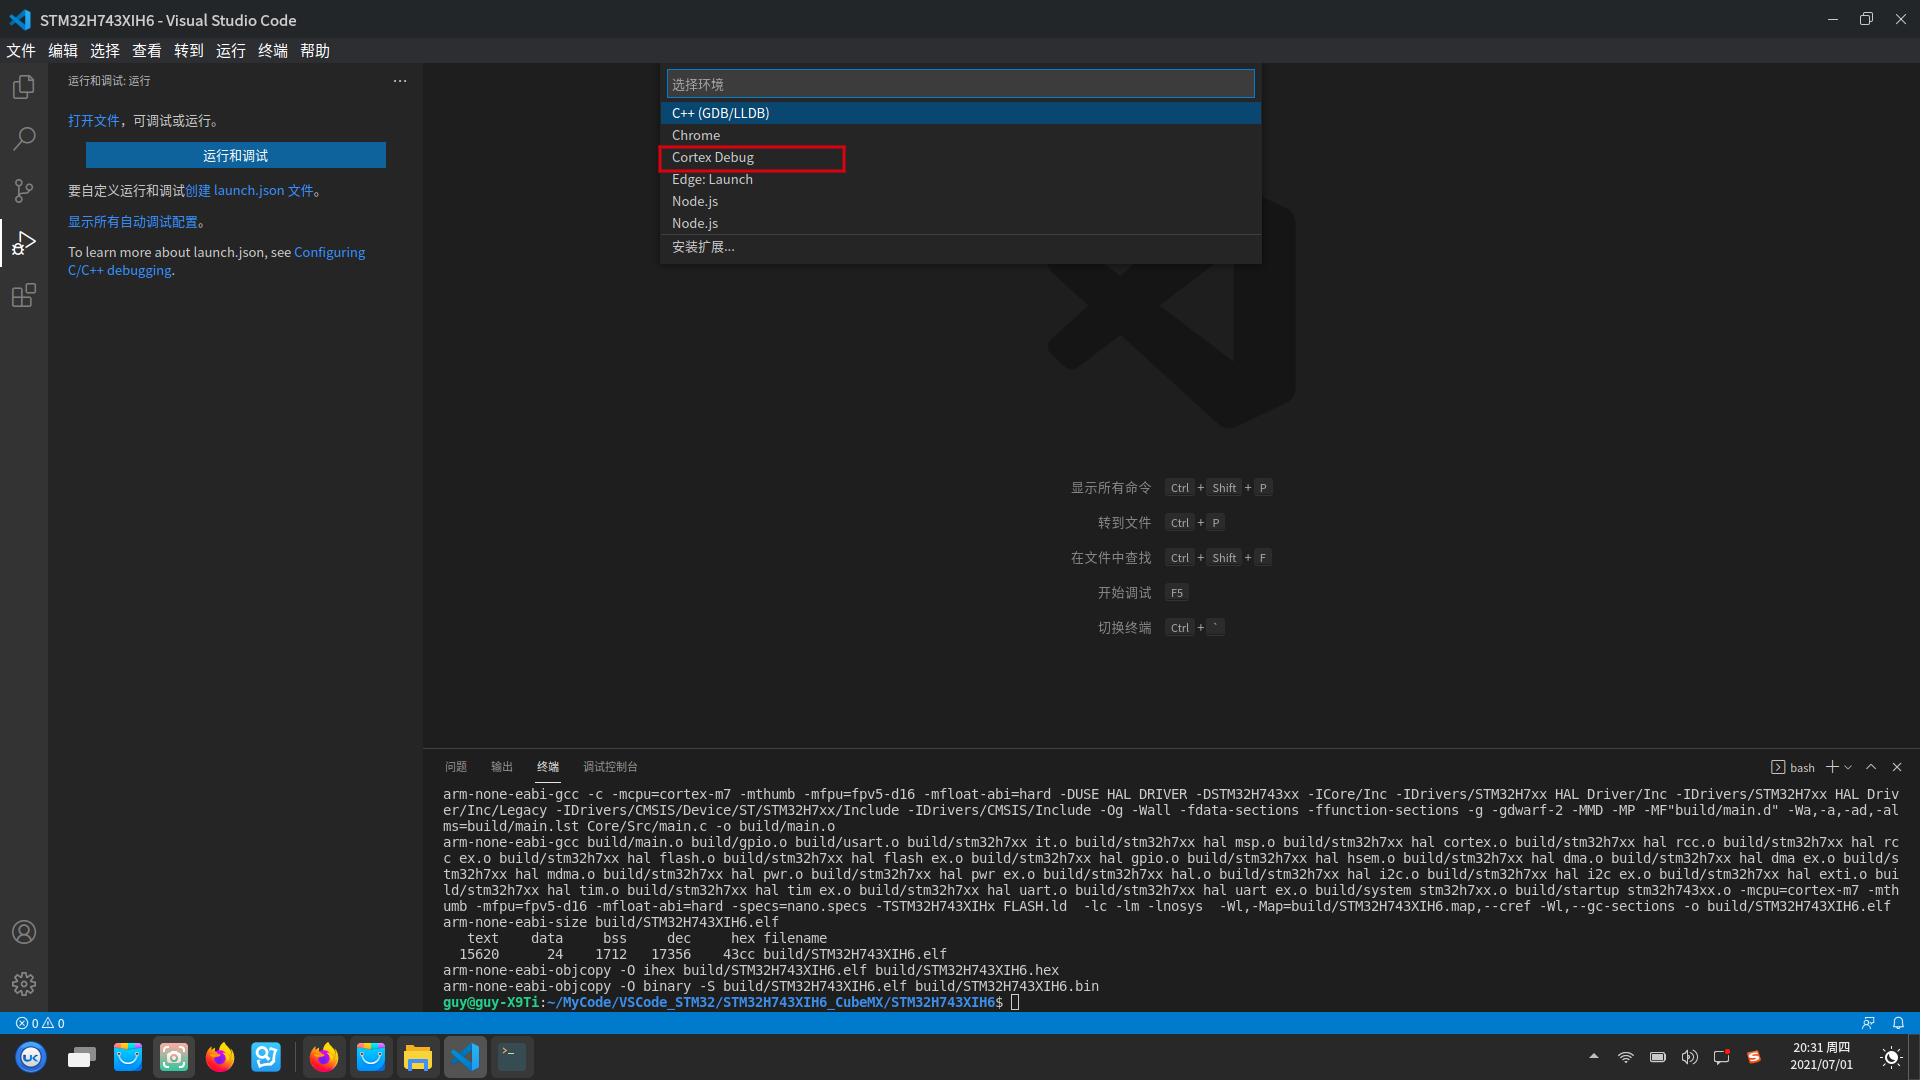Click 显示所有自动调试配置 link

coord(132,222)
